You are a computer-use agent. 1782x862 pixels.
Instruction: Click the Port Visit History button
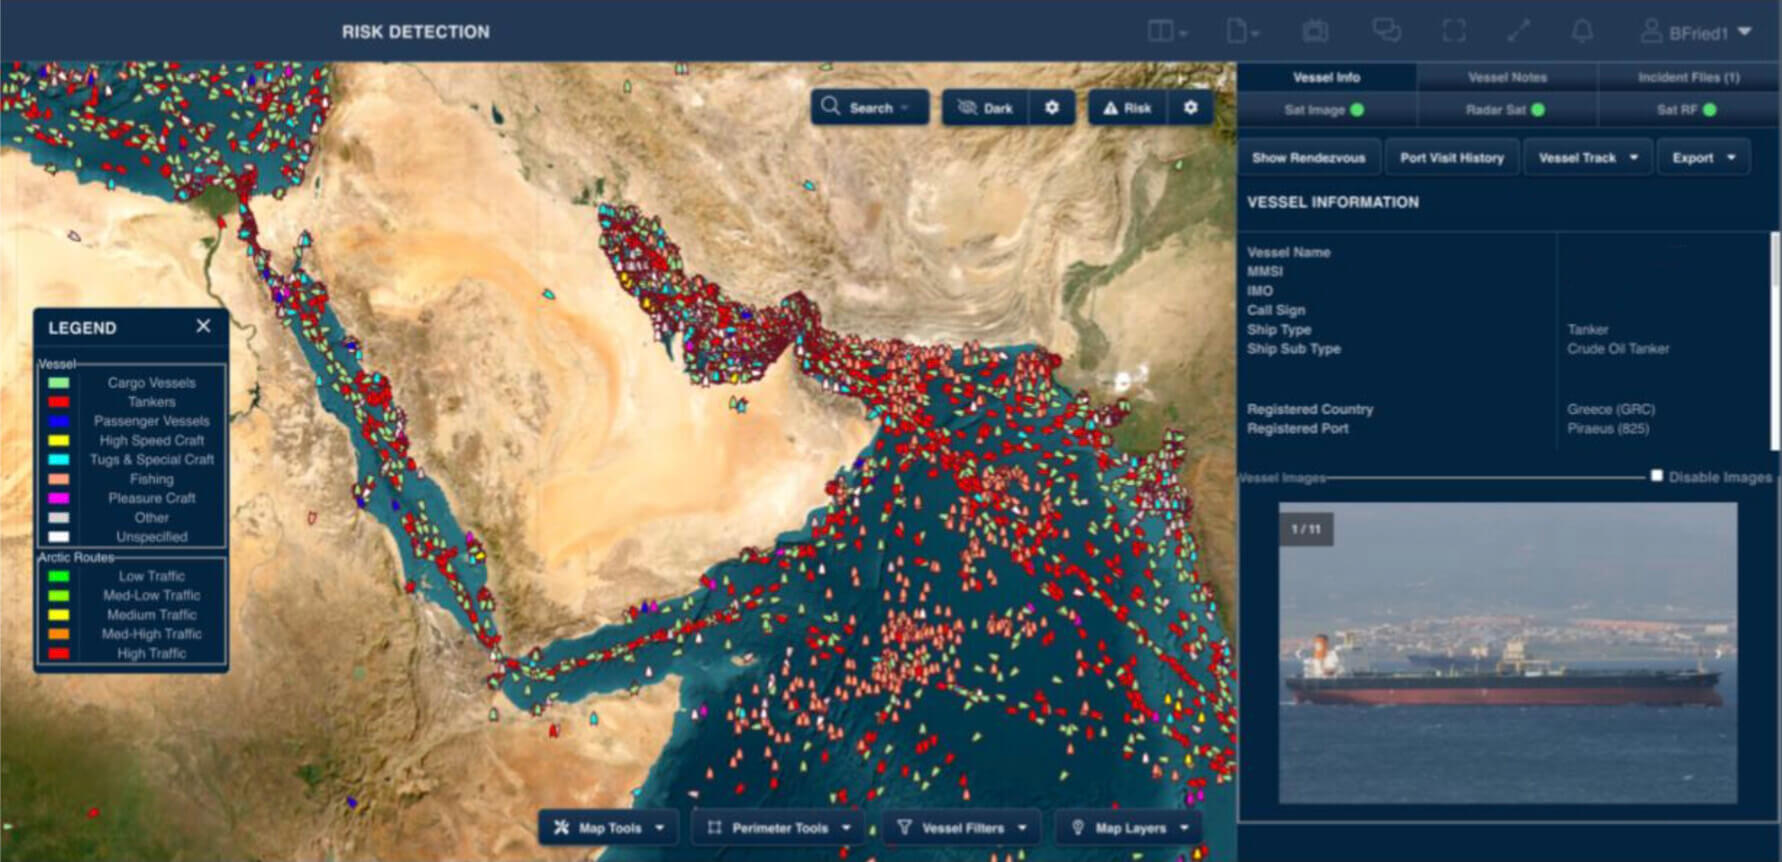click(x=1451, y=158)
